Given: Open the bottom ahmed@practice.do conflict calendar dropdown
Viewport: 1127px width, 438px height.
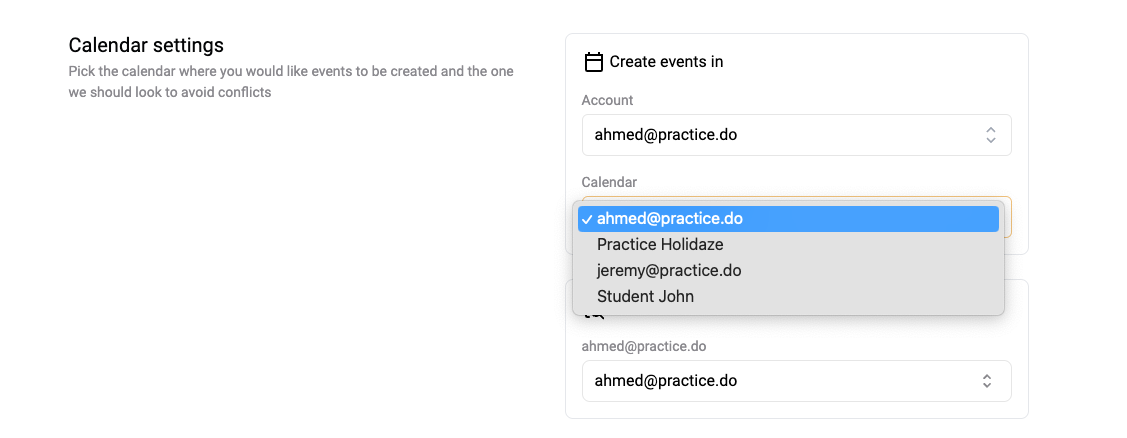Looking at the screenshot, I should pos(796,381).
